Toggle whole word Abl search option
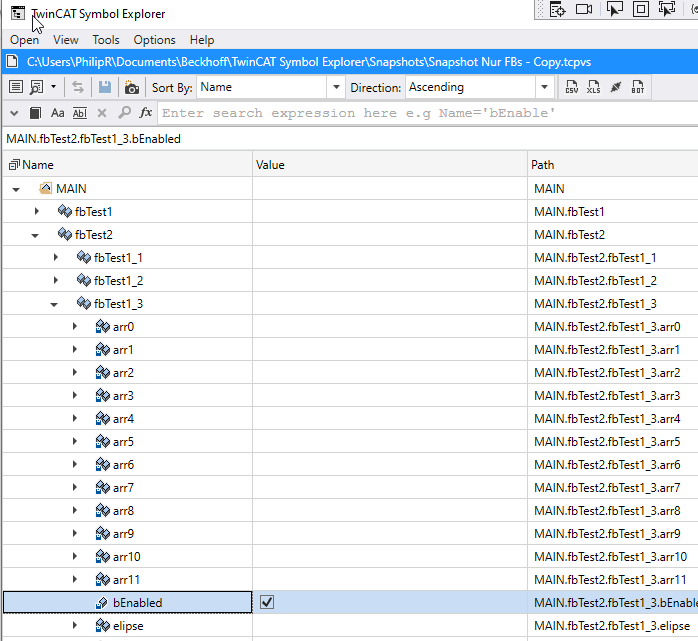This screenshot has width=698, height=641. [80, 113]
